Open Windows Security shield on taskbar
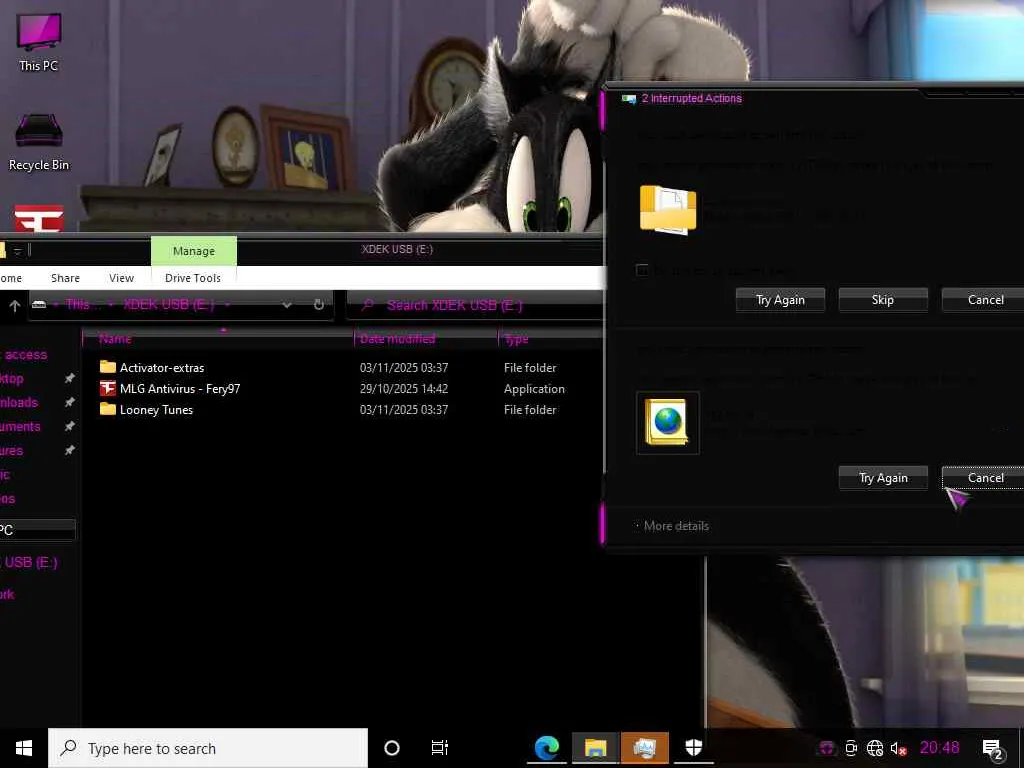This screenshot has width=1024, height=768. coord(694,748)
